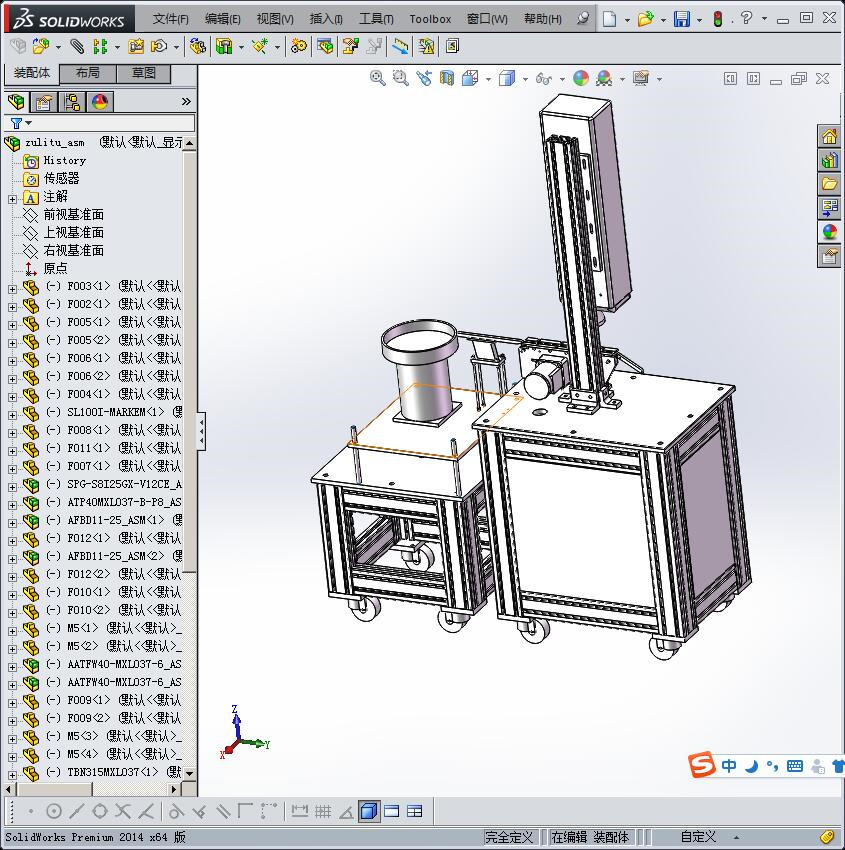Expand the F003<1> component node
Viewport: 845px width, 850px height.
point(12,289)
